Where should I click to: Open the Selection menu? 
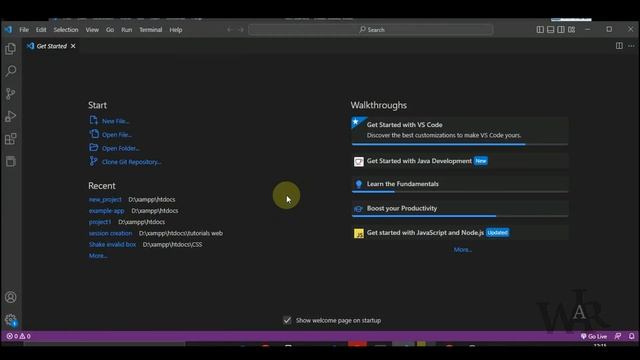coord(66,30)
